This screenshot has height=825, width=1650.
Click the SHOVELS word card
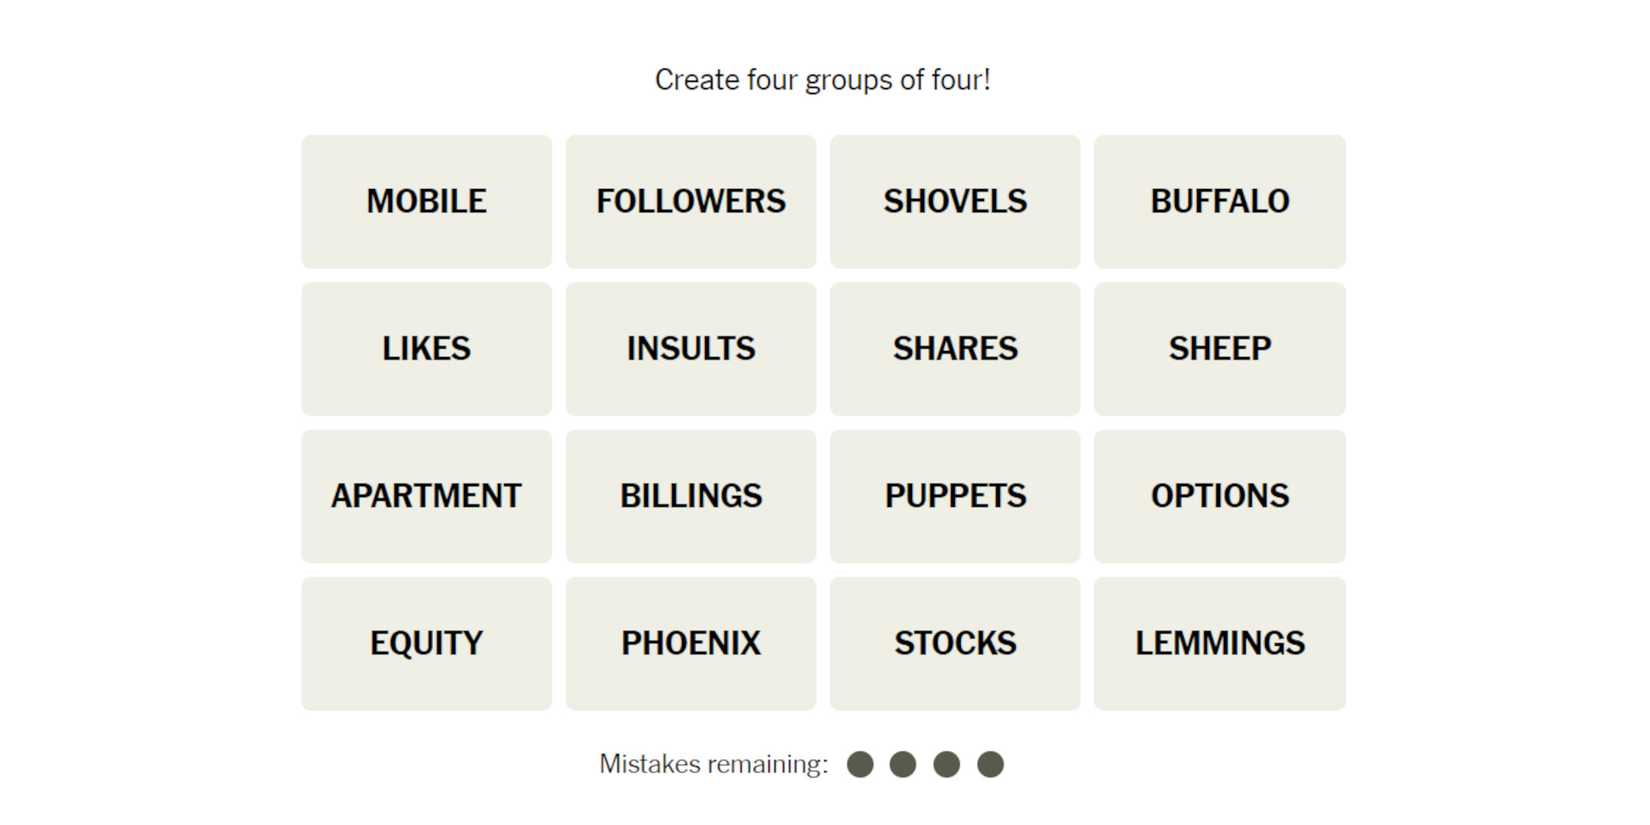click(x=955, y=202)
